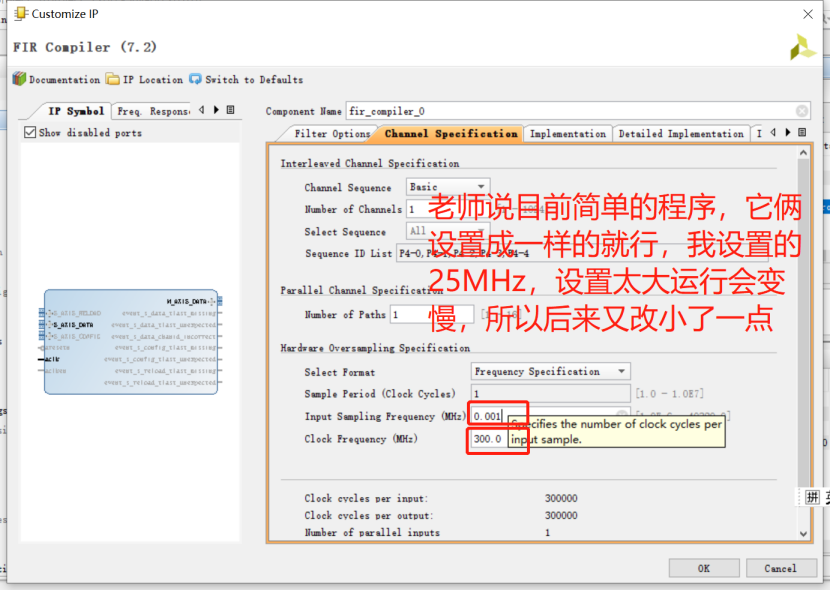Click the Sequence ID List field
Screen dimensions: 830x590
(582, 253)
